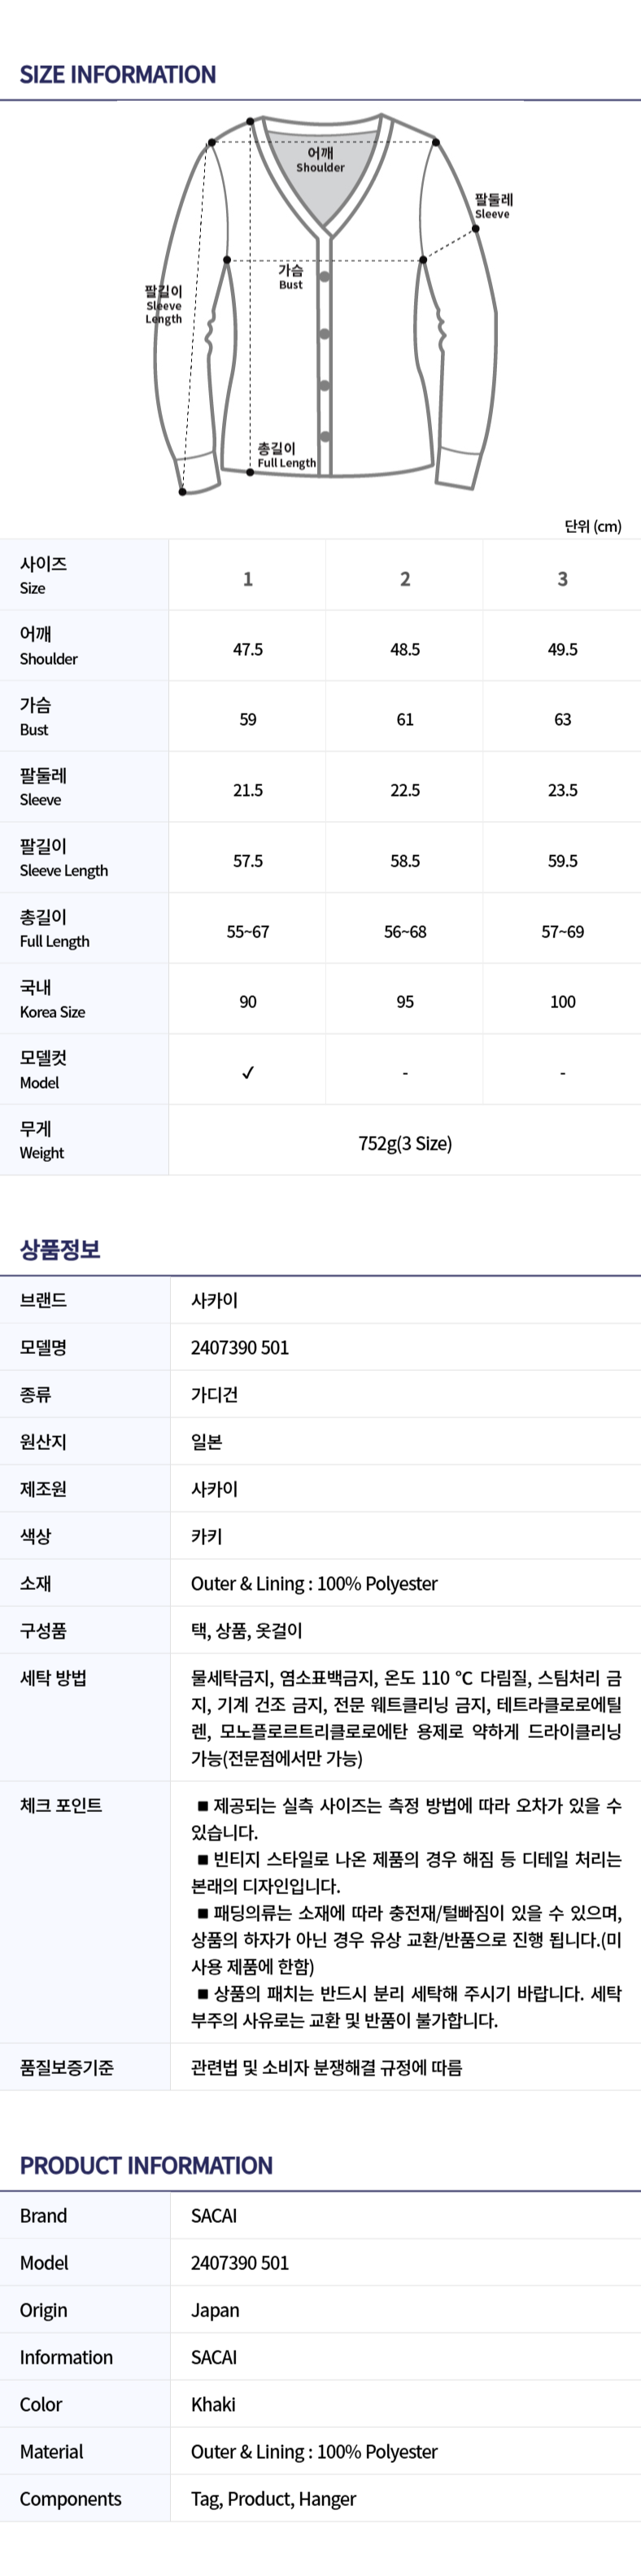Click the 세탁 방법 row label

tap(53, 1678)
